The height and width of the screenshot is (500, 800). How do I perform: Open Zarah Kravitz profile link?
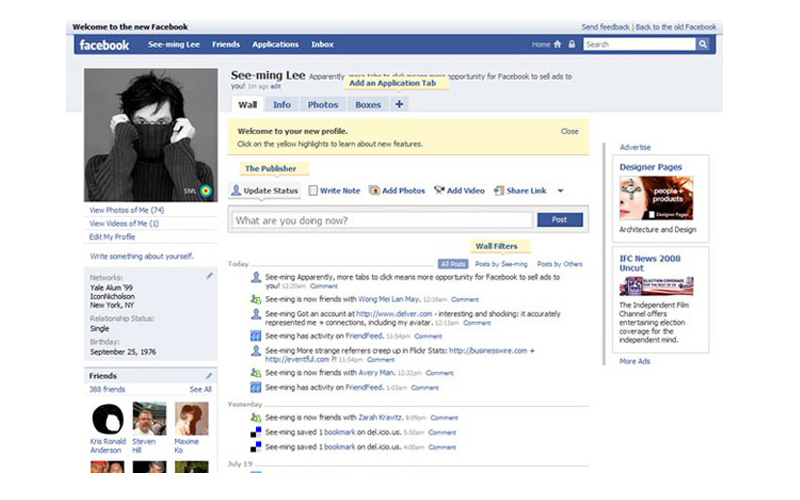[x=381, y=417]
